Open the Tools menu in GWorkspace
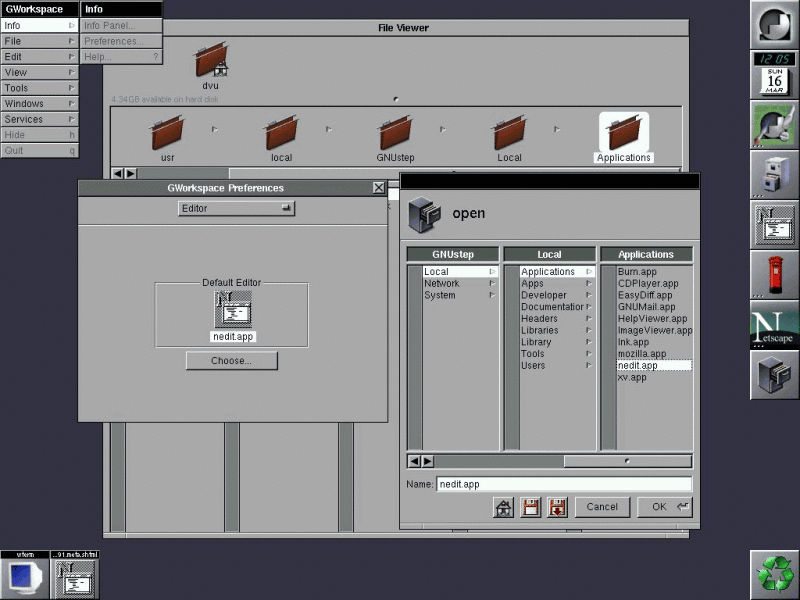 pos(39,88)
